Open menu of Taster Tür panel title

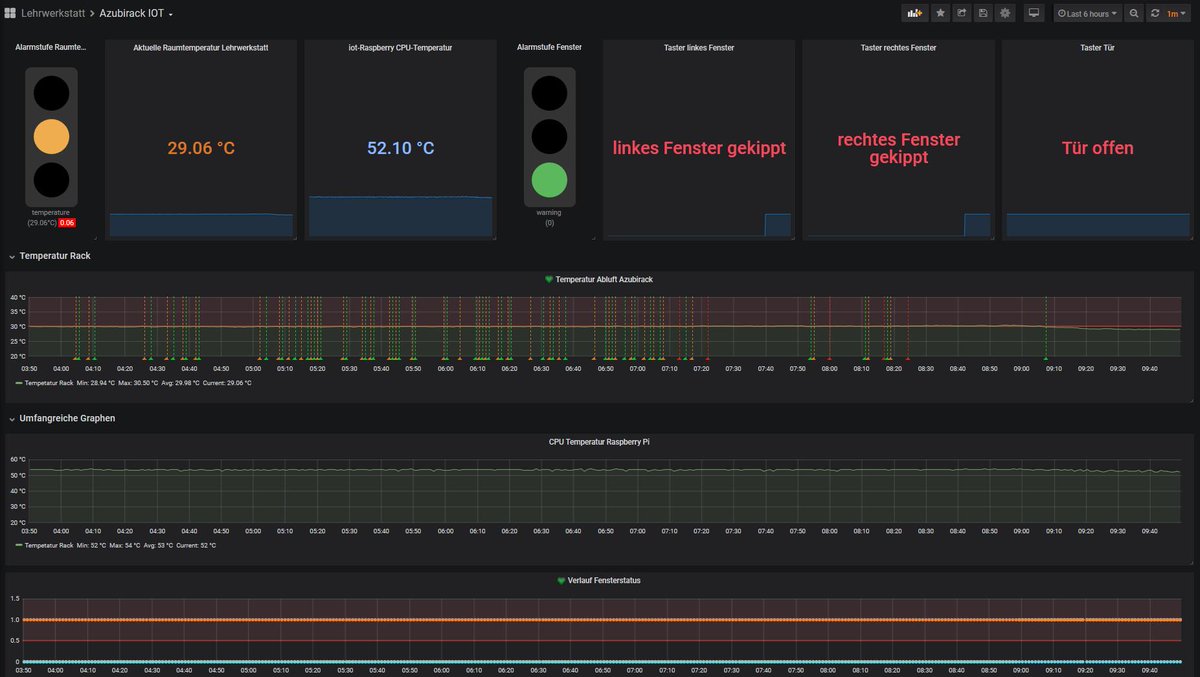[x=1098, y=47]
